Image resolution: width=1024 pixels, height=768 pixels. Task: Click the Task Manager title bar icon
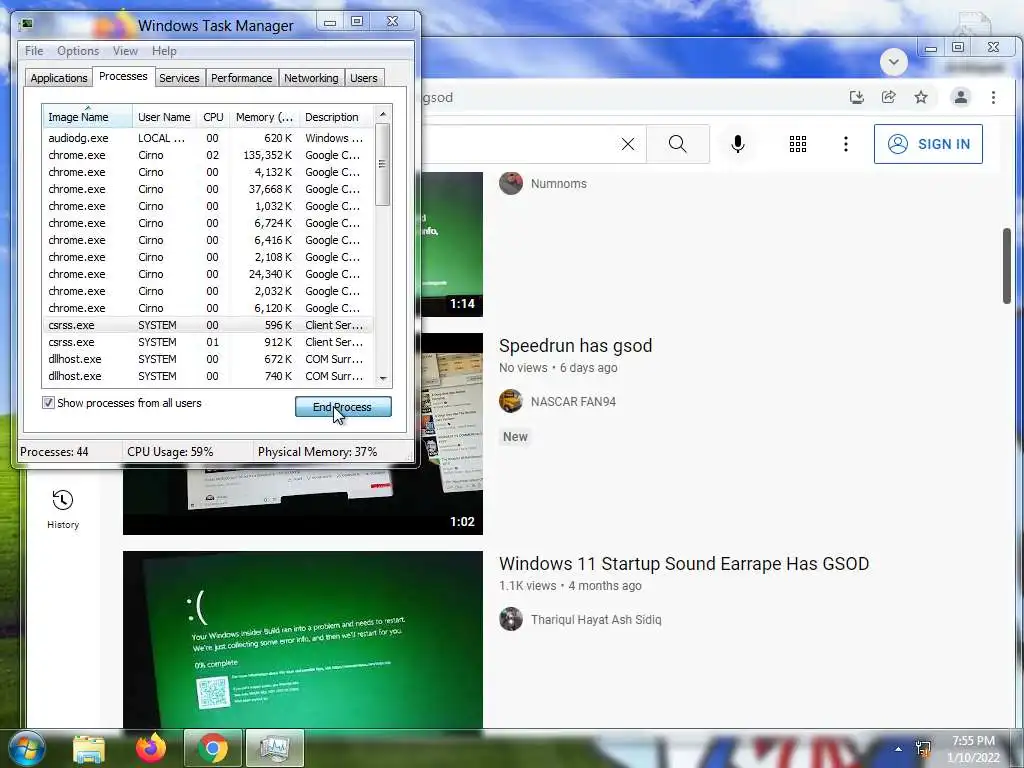point(27,25)
